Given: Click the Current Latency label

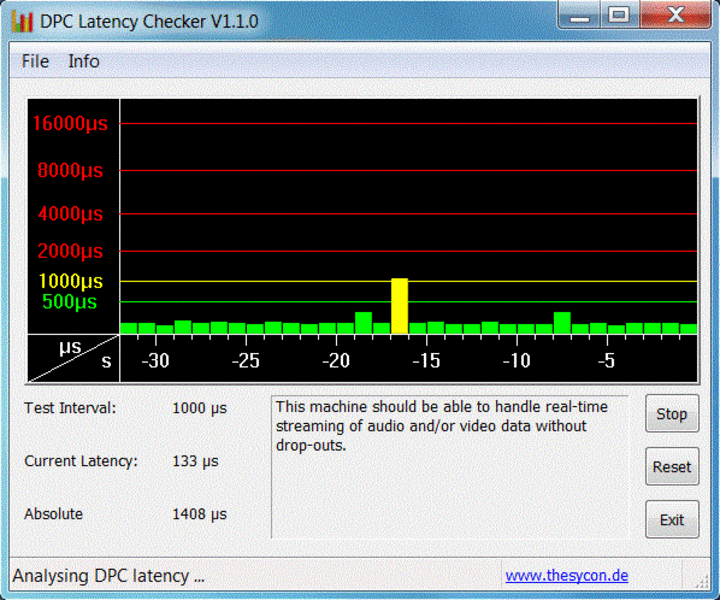Looking at the screenshot, I should [x=81, y=461].
